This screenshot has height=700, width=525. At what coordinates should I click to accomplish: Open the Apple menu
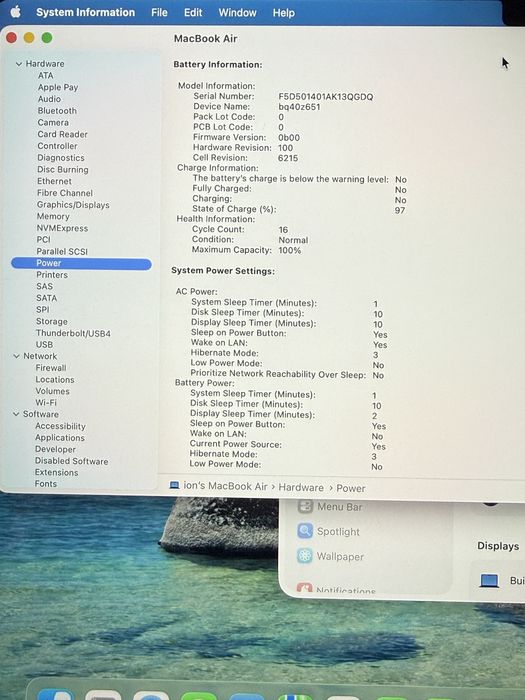tap(16, 12)
